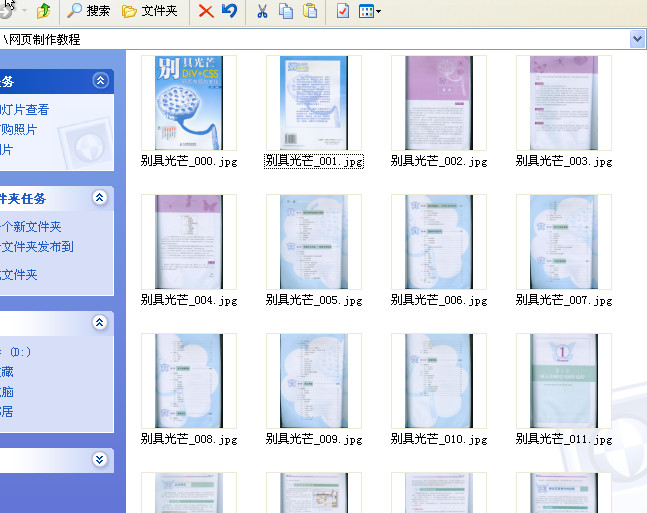Select thumbnail of 别具光芒_010.jpg
The width and height of the screenshot is (647, 513).
coord(439,381)
